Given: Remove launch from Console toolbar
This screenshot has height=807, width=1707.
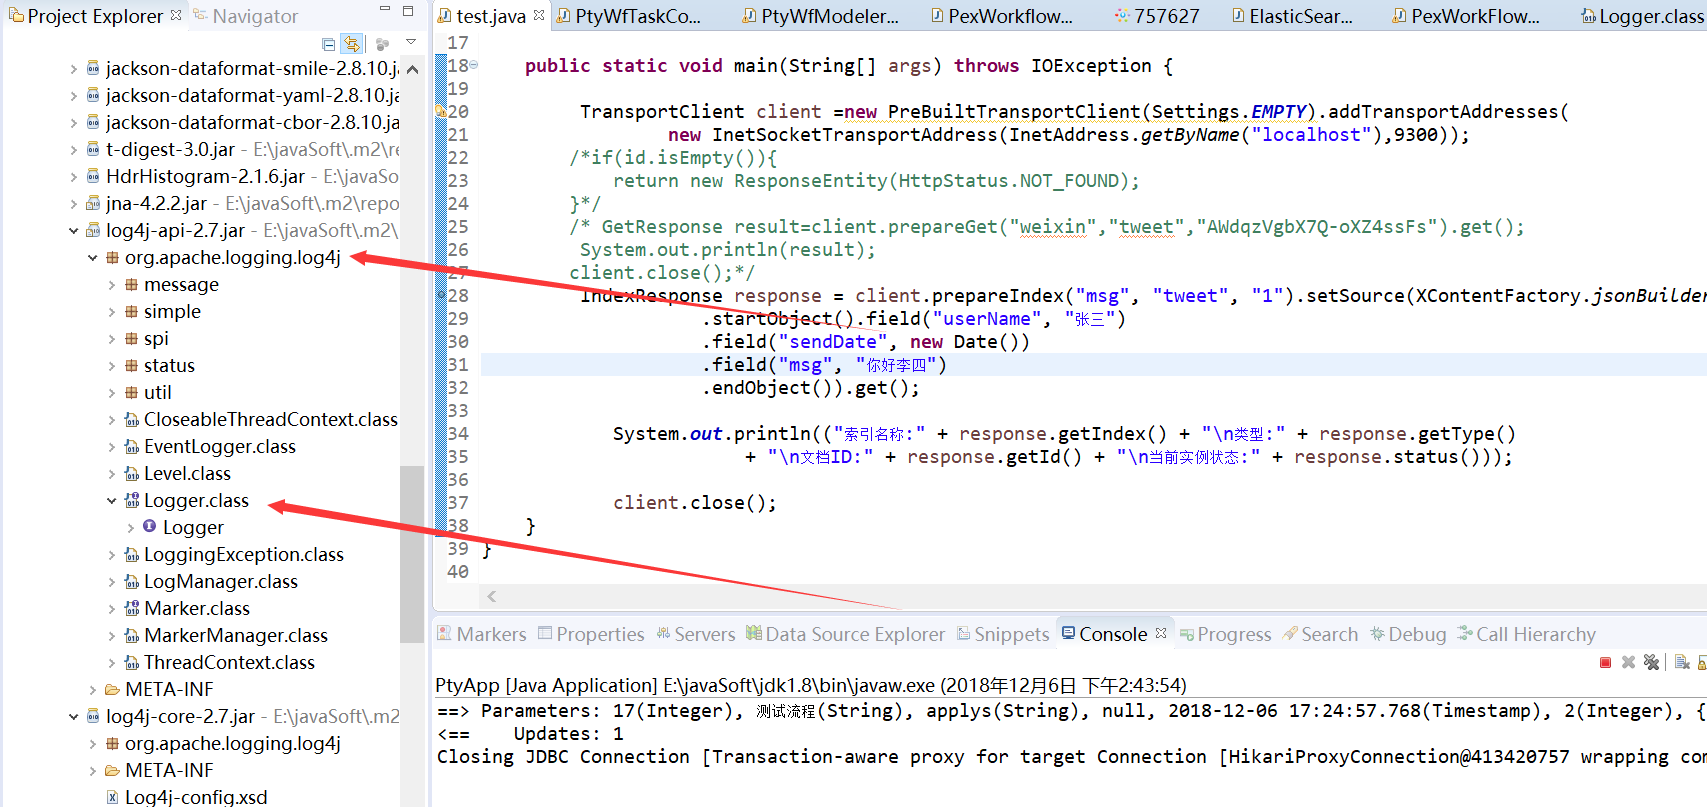Looking at the screenshot, I should [1628, 662].
